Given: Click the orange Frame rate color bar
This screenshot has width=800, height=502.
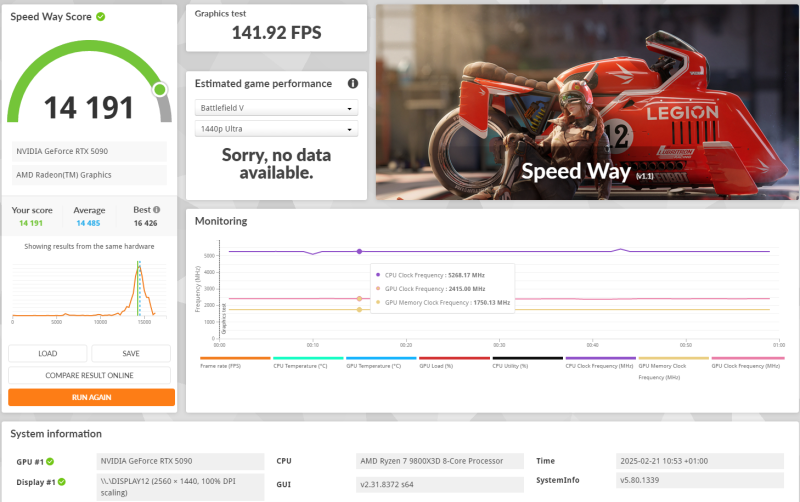Looking at the screenshot, I should 235,358.
